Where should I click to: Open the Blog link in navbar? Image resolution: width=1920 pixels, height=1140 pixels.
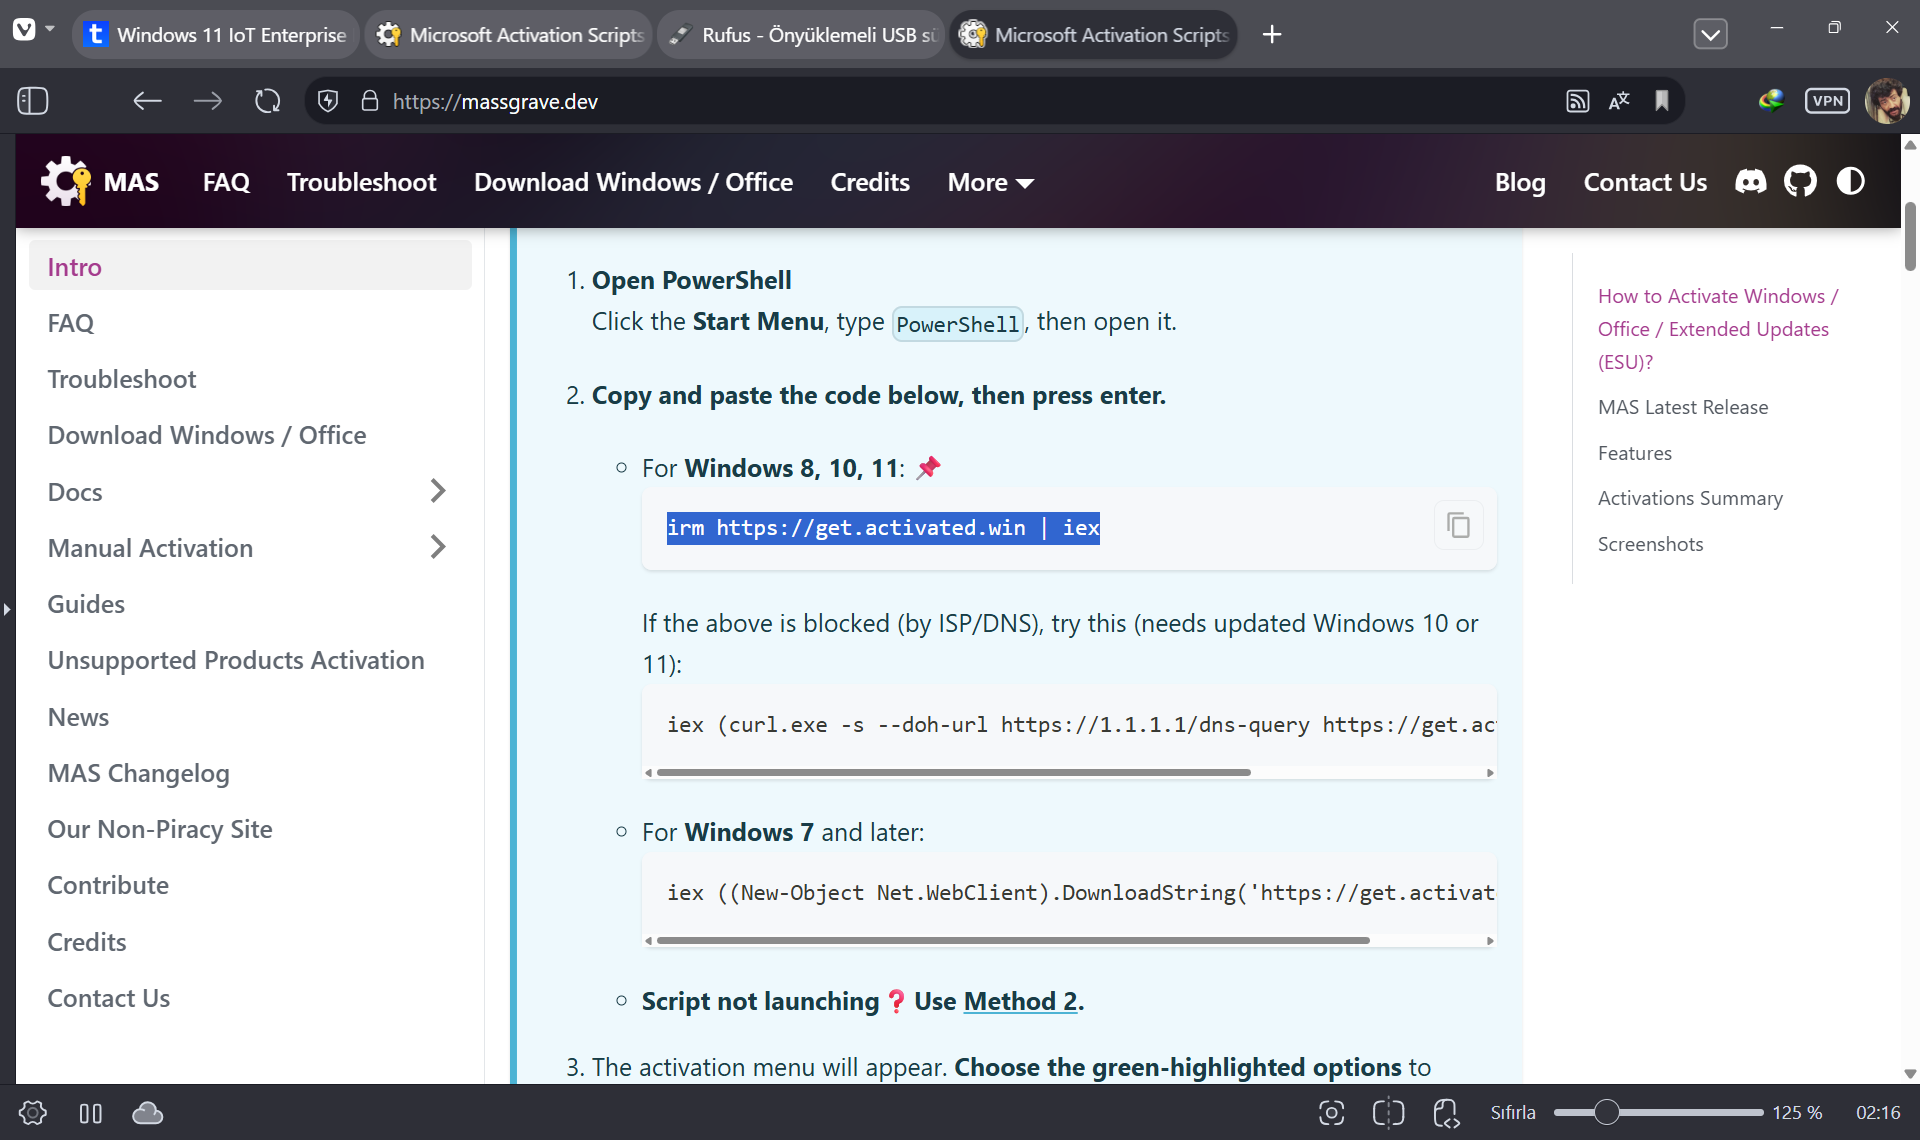coord(1520,182)
